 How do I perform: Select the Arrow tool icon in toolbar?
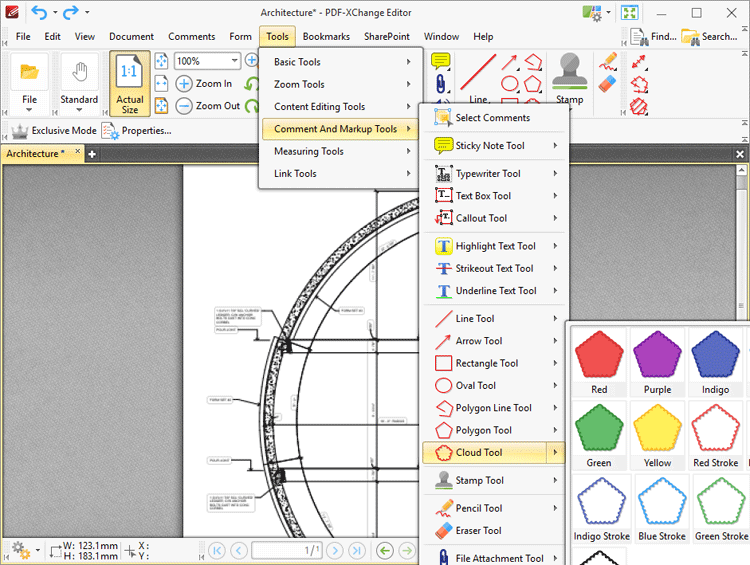point(509,62)
